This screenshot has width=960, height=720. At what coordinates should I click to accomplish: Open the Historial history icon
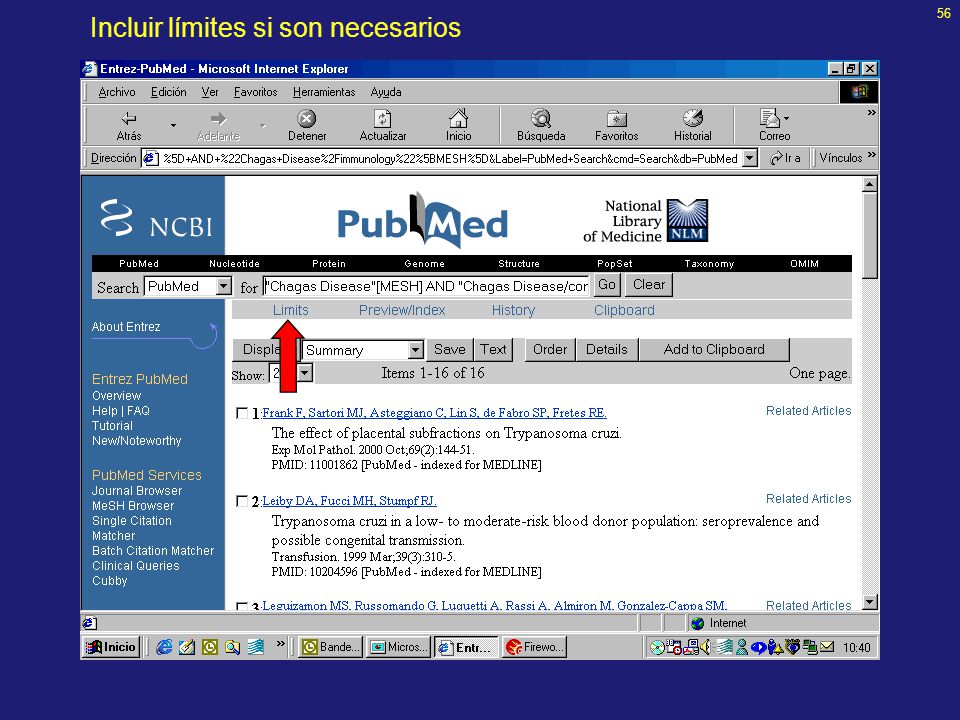(x=692, y=118)
